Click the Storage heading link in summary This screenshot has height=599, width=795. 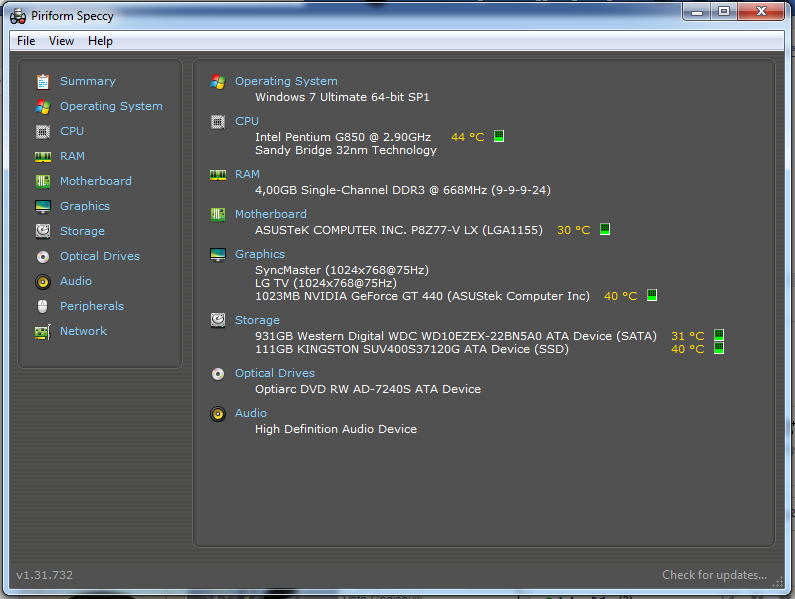pos(257,320)
